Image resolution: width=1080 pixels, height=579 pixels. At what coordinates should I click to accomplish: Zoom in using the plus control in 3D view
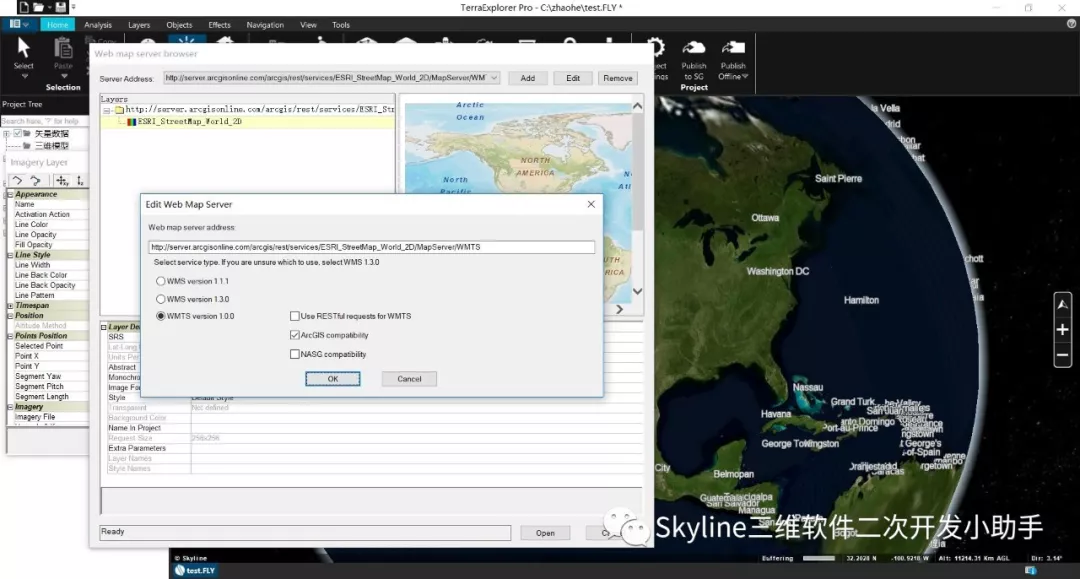1063,330
